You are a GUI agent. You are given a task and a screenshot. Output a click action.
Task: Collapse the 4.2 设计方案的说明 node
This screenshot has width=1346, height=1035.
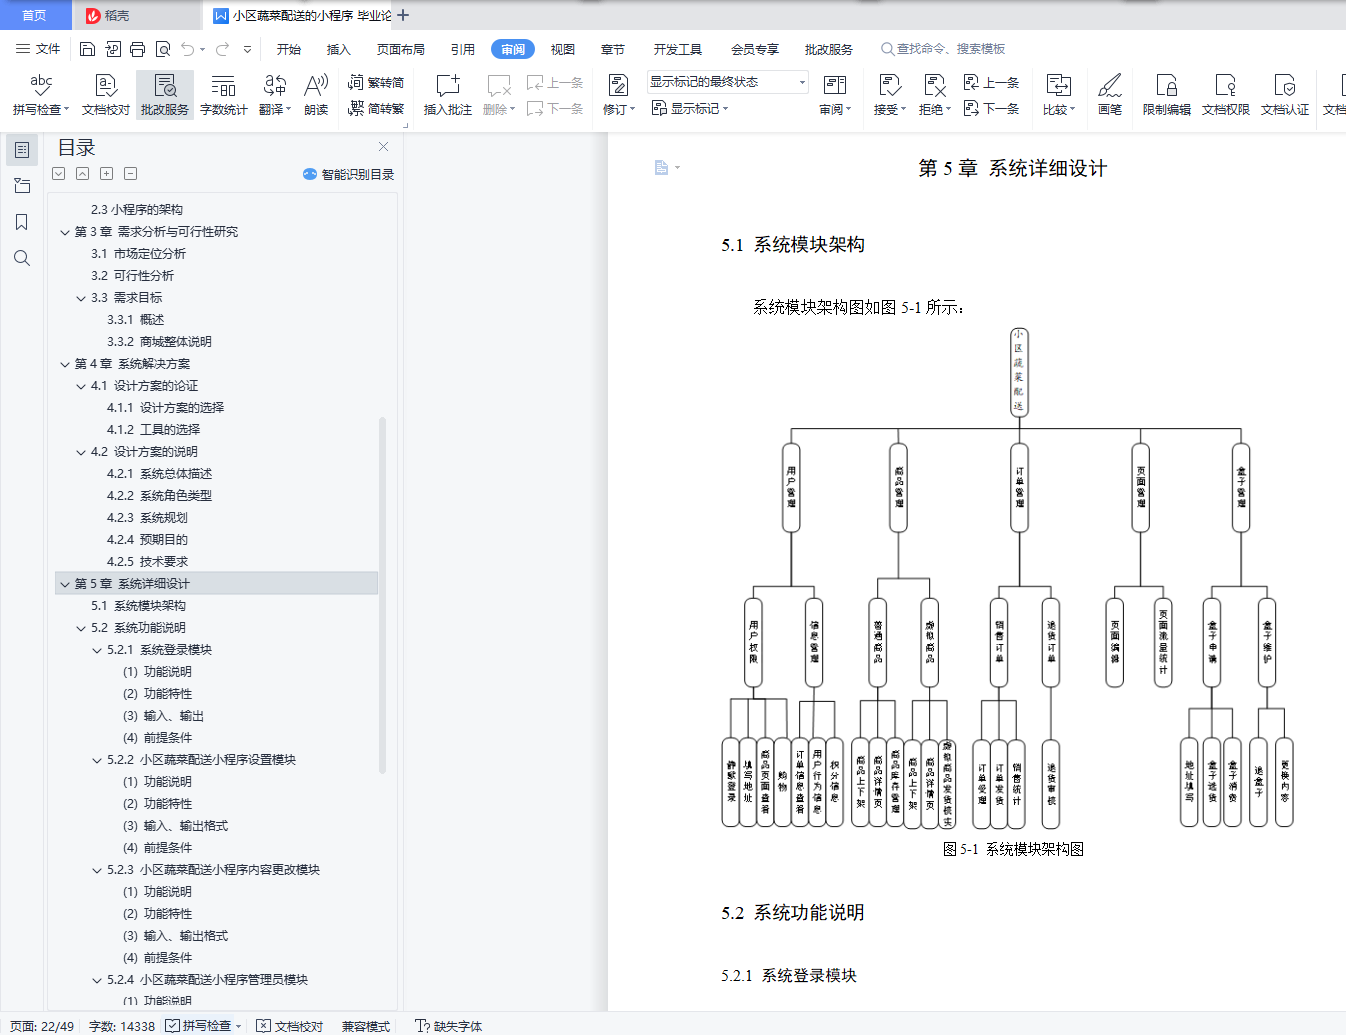click(x=81, y=452)
